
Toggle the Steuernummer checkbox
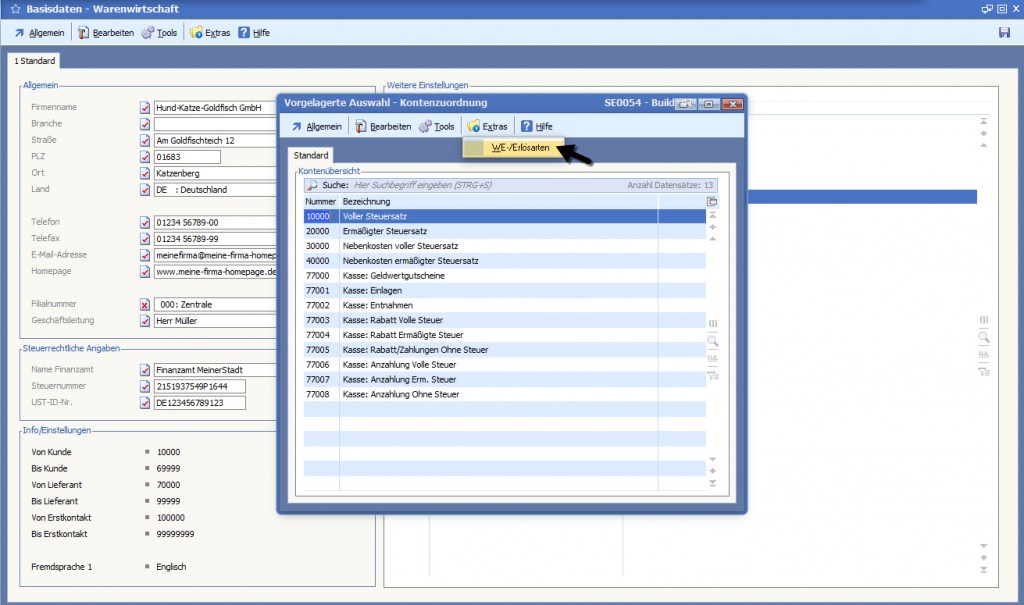coord(145,386)
